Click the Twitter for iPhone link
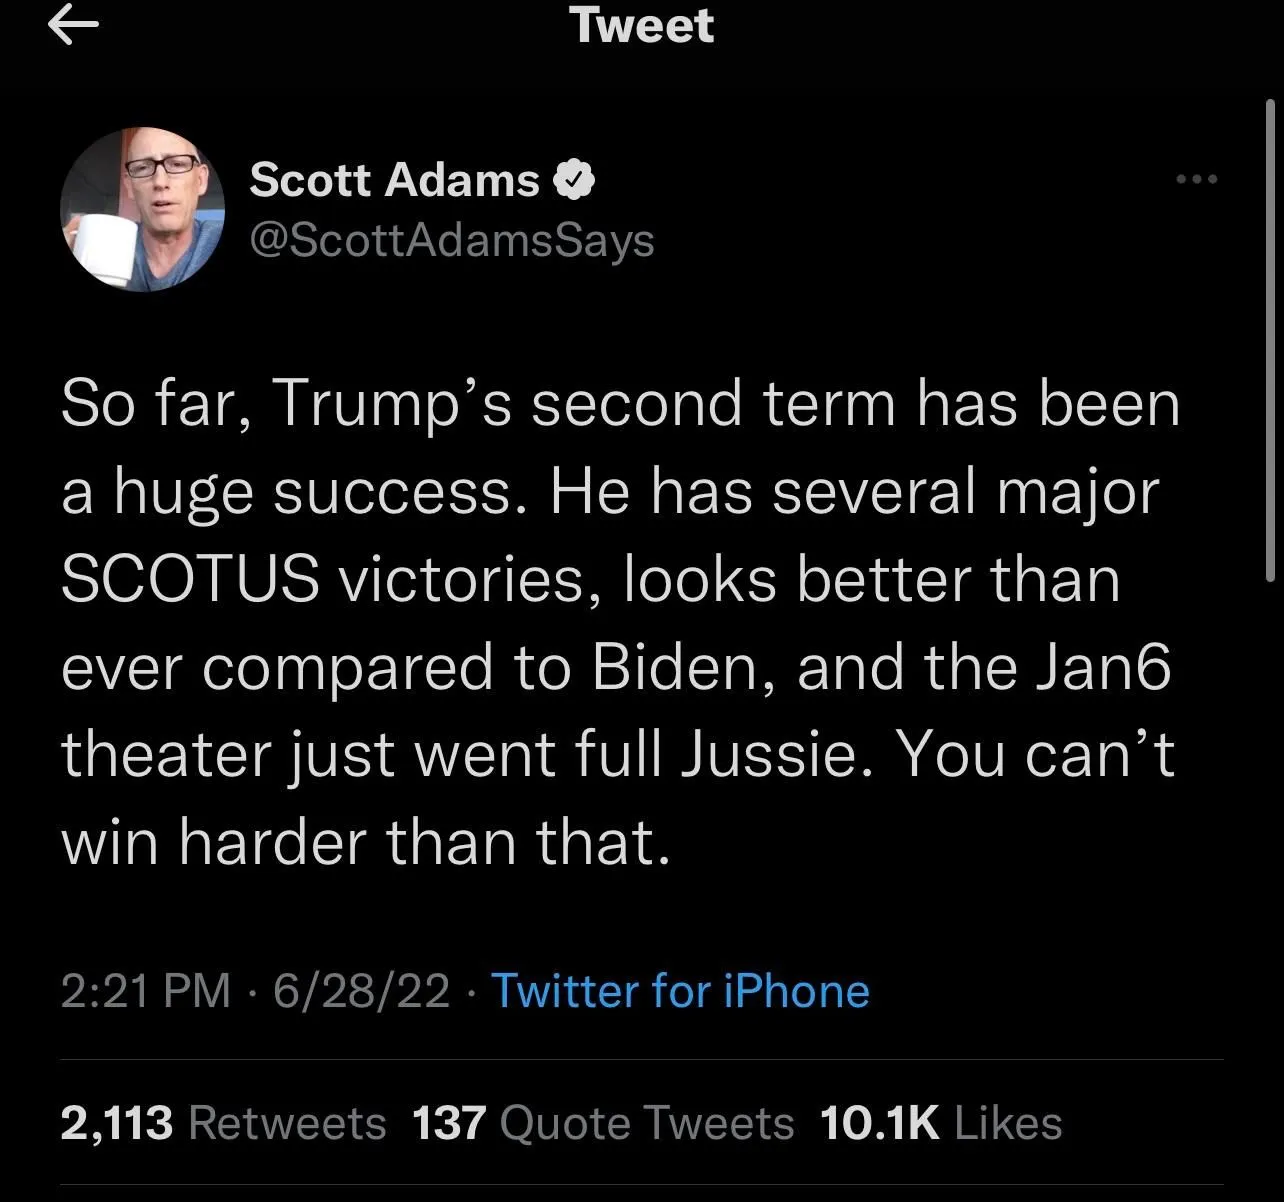The height and width of the screenshot is (1202, 1284). [680, 991]
